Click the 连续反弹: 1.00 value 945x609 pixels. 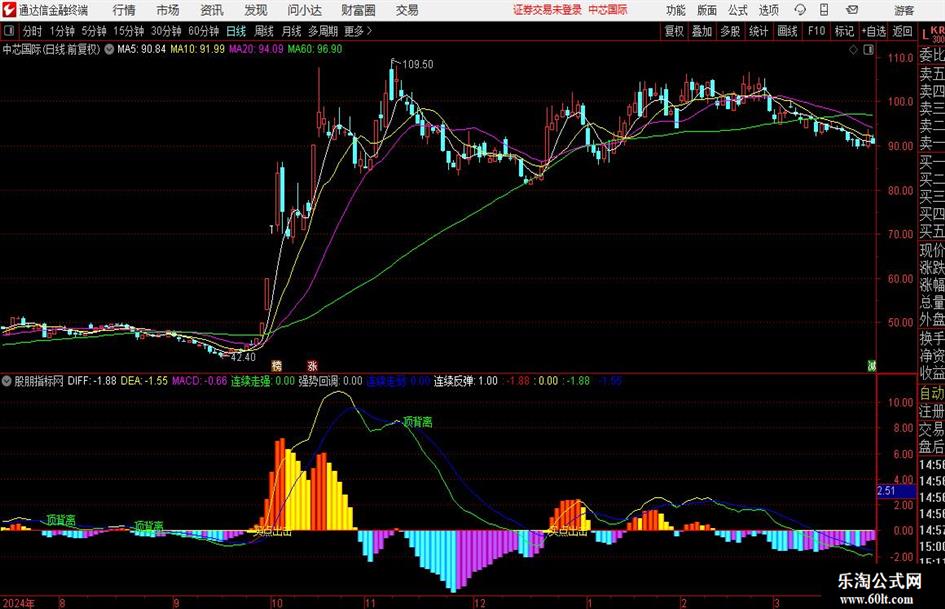coord(466,381)
